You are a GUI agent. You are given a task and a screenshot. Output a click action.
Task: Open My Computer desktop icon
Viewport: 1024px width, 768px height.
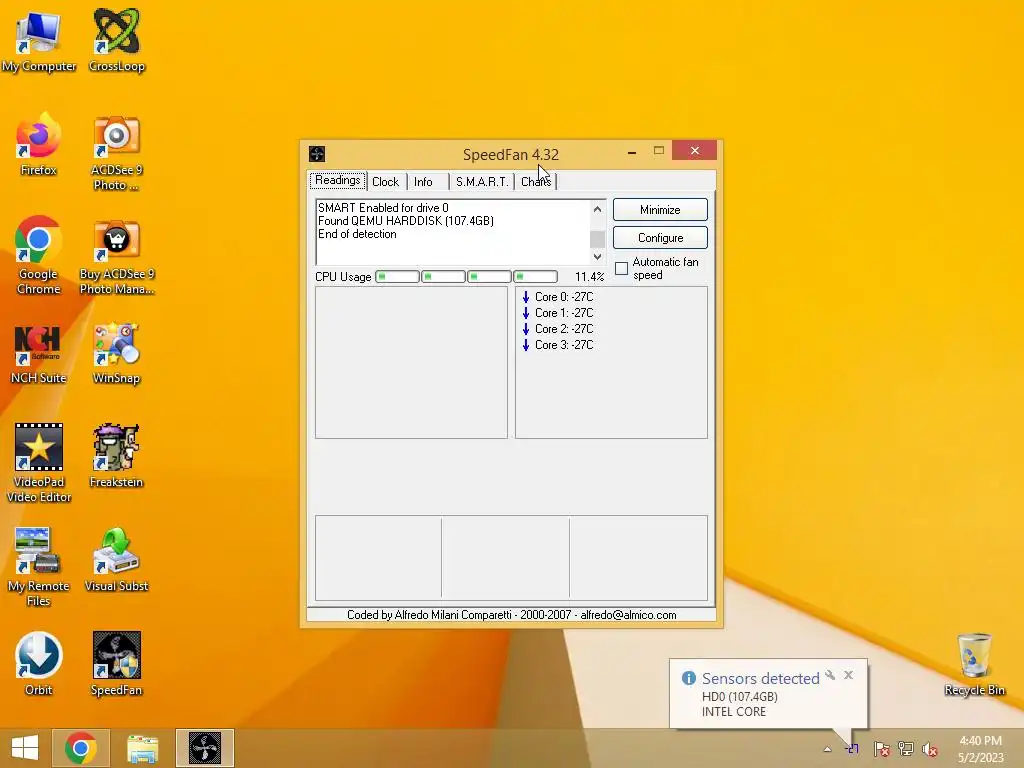point(39,40)
